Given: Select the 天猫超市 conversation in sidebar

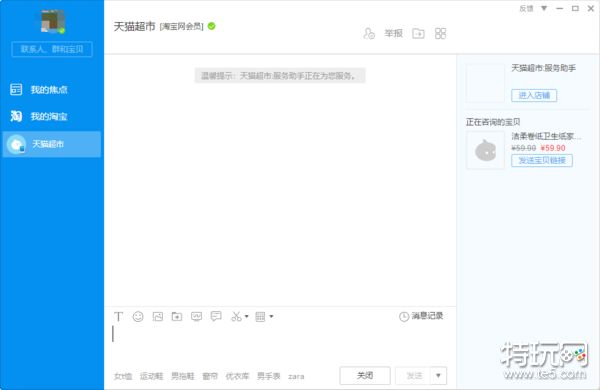Looking at the screenshot, I should 52,144.
